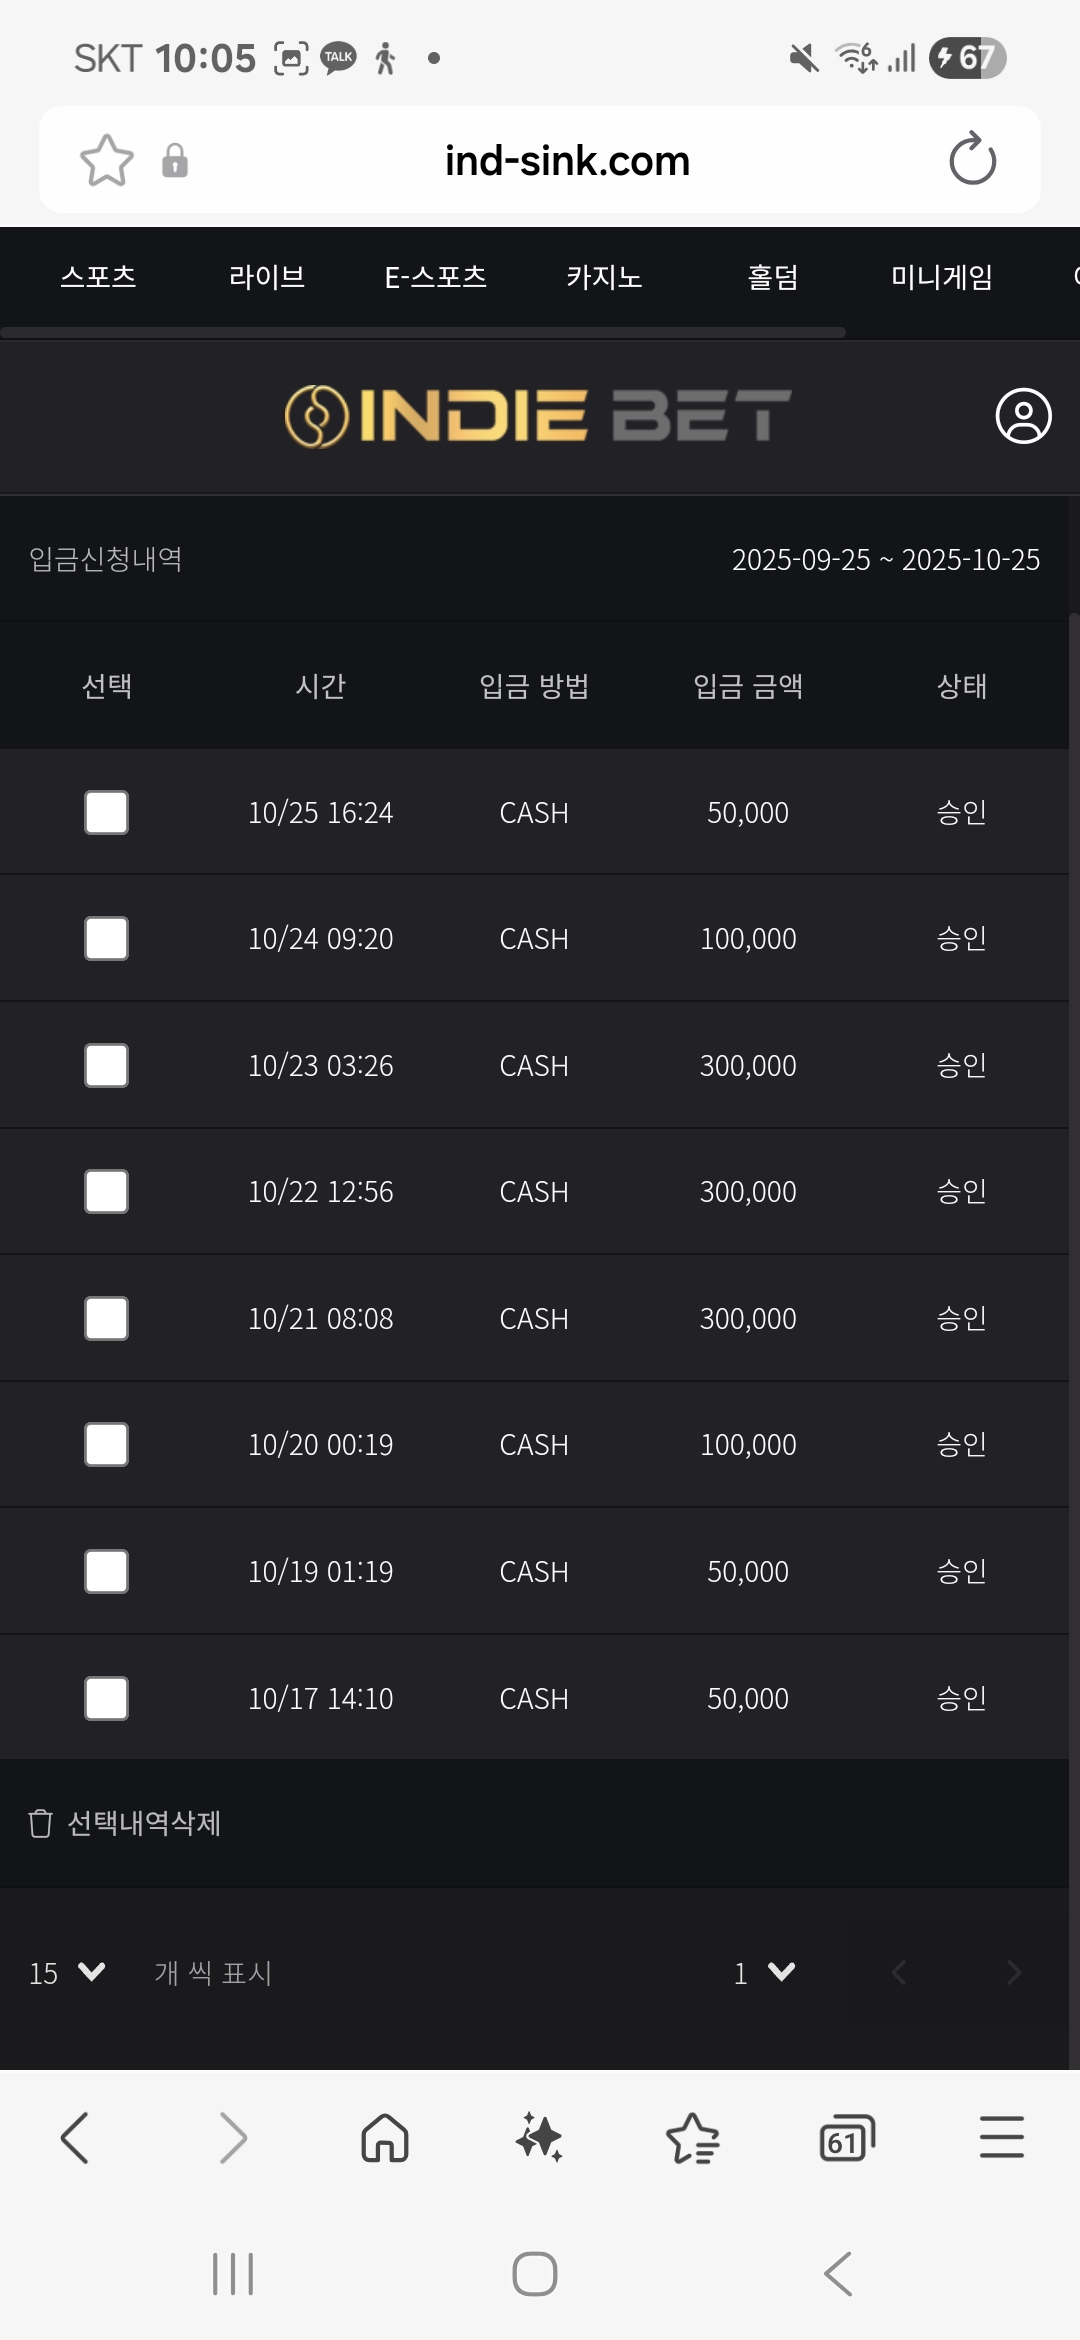This screenshot has width=1080, height=2340.
Task: Select the 10/23 03:26 deposit checkbox
Action: tap(106, 1065)
